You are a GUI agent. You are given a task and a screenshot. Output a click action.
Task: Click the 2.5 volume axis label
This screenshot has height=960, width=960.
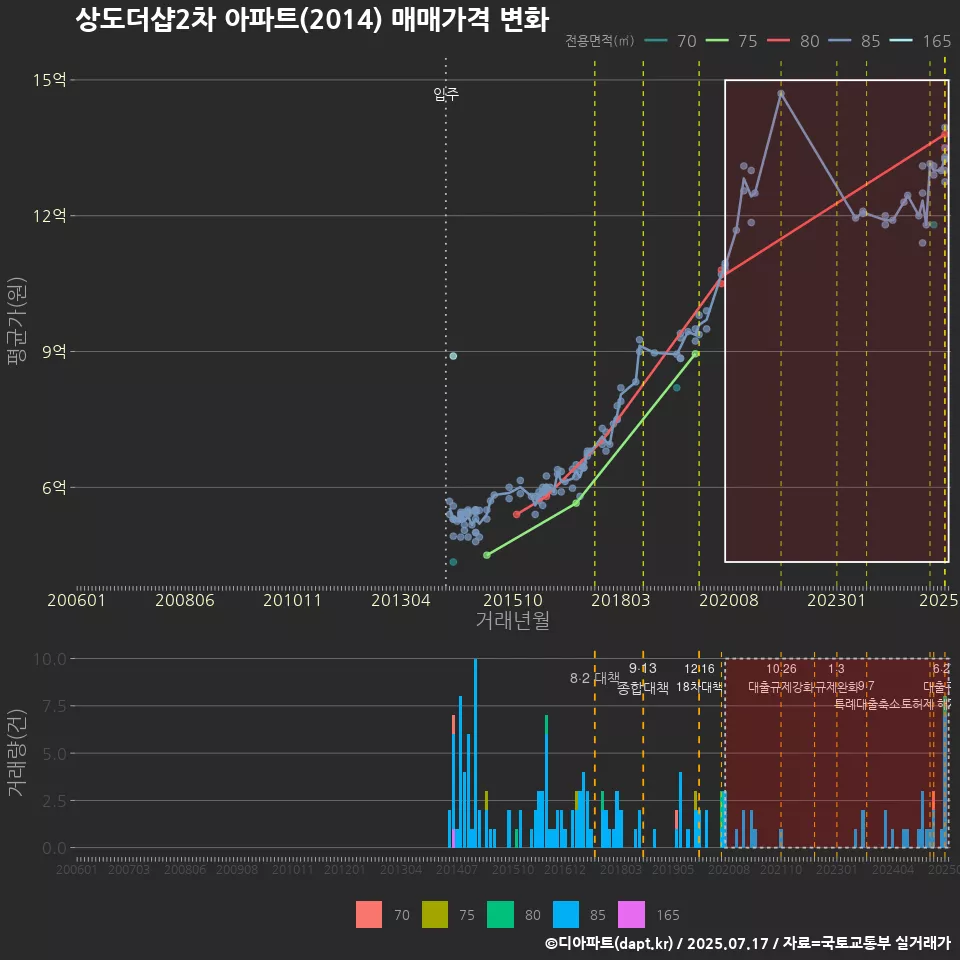tap(54, 801)
